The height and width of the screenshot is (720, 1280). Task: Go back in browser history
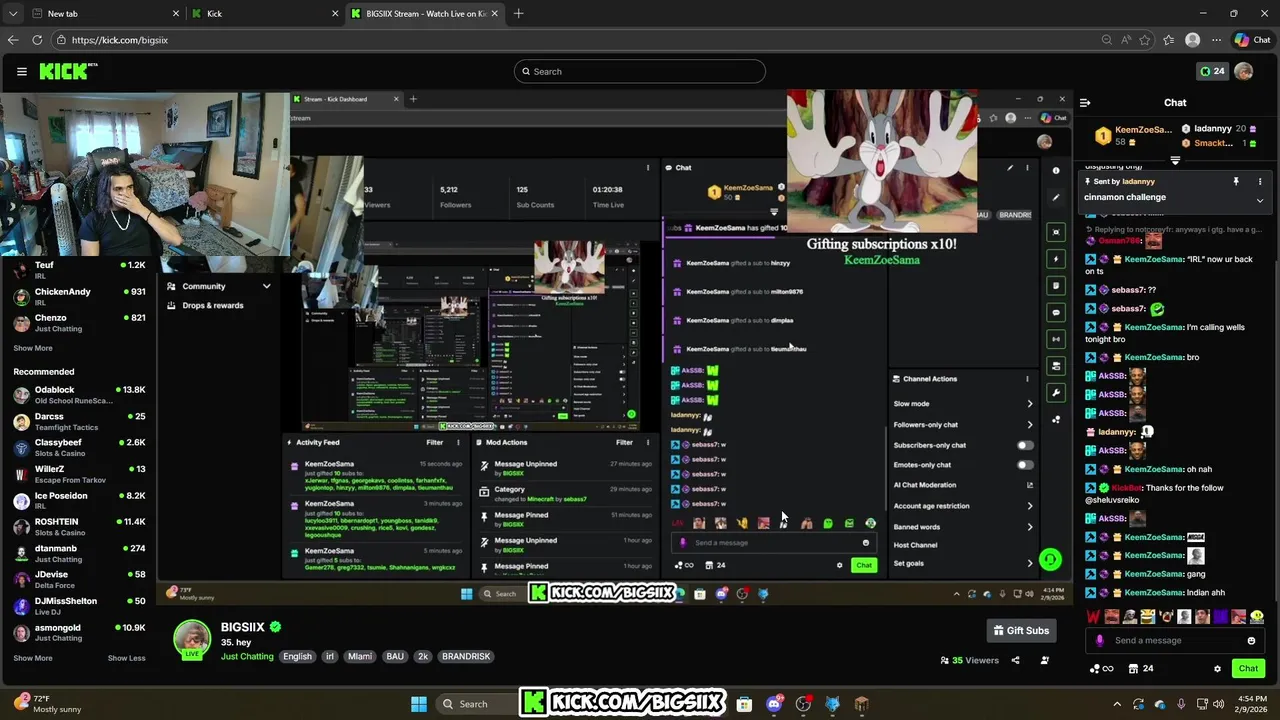12,40
